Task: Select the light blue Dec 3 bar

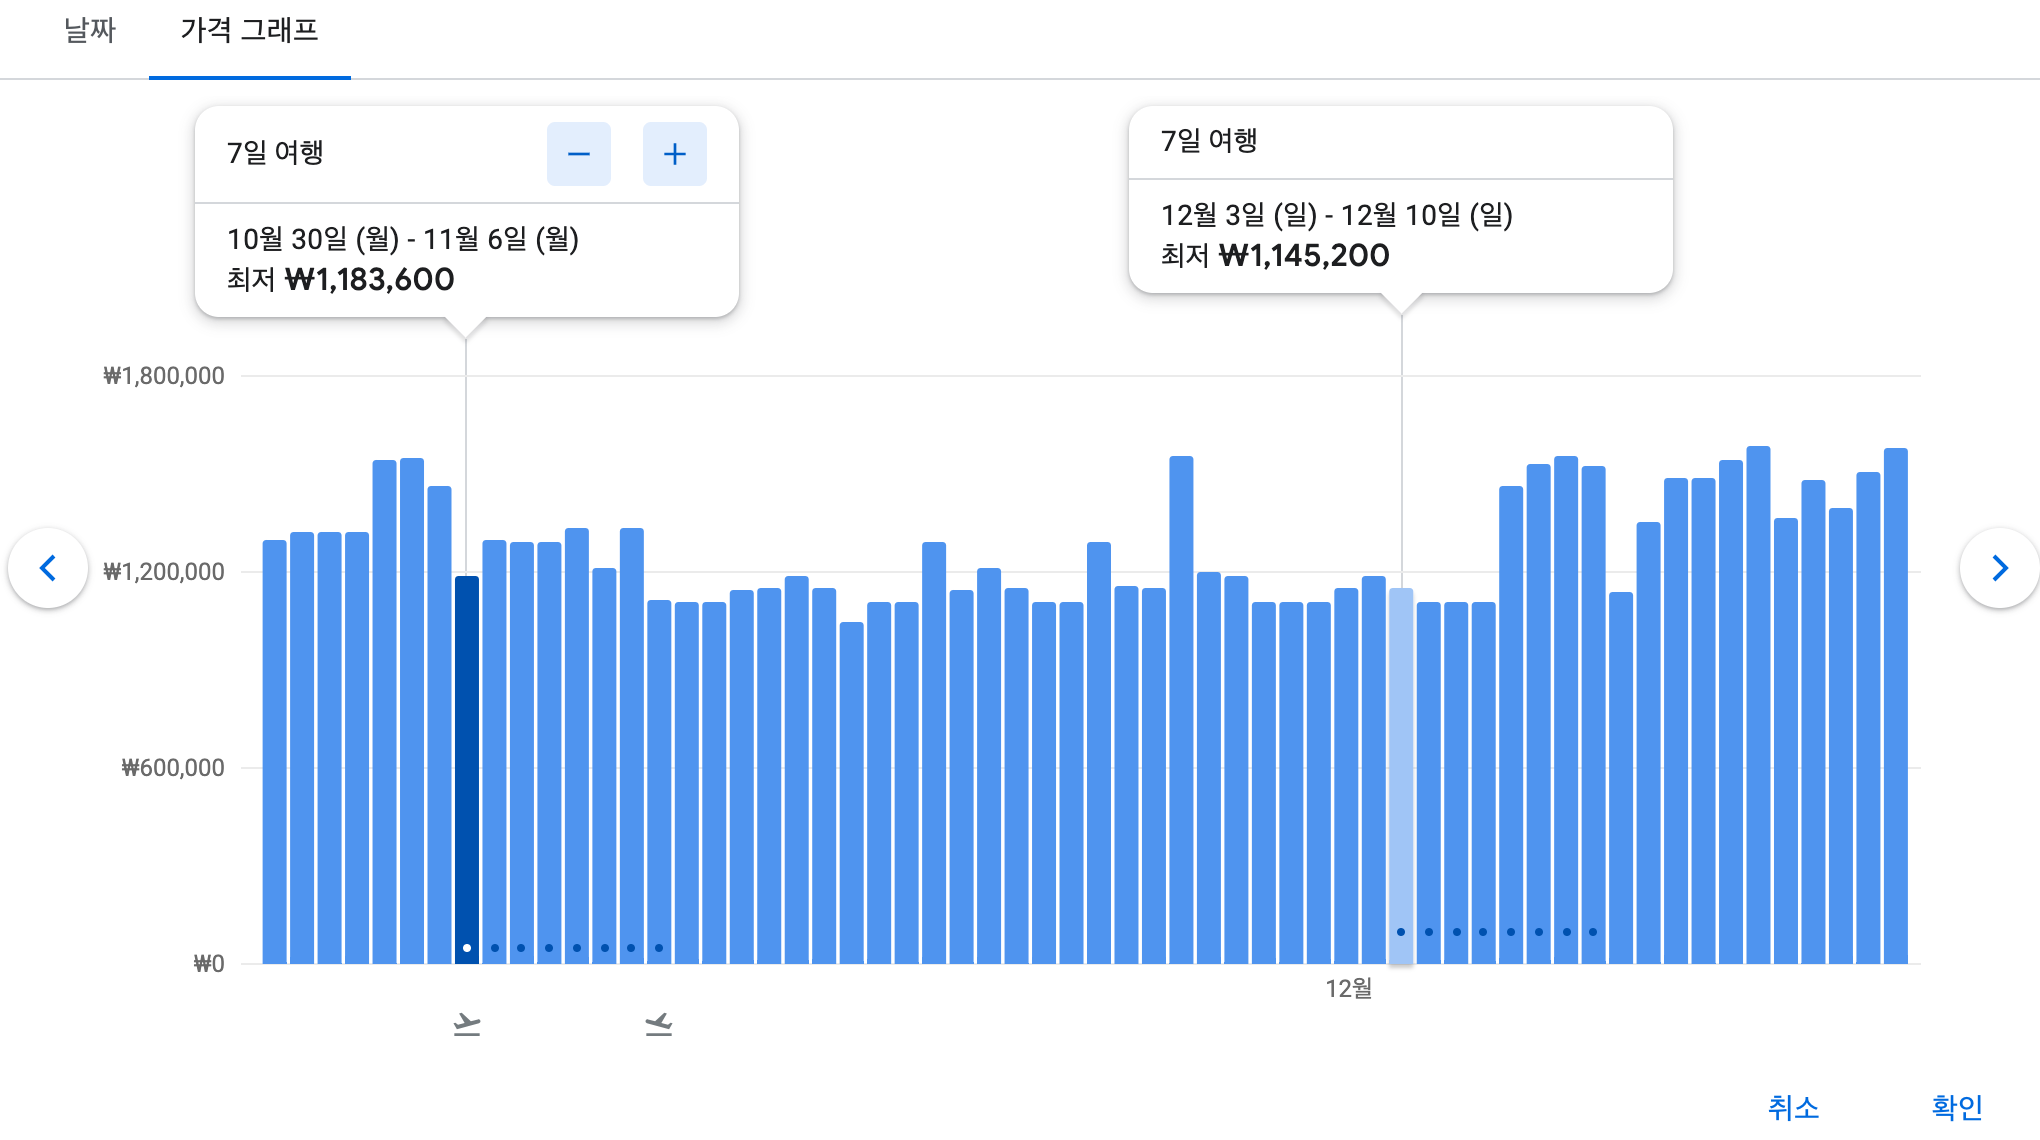Action: pos(1401,760)
